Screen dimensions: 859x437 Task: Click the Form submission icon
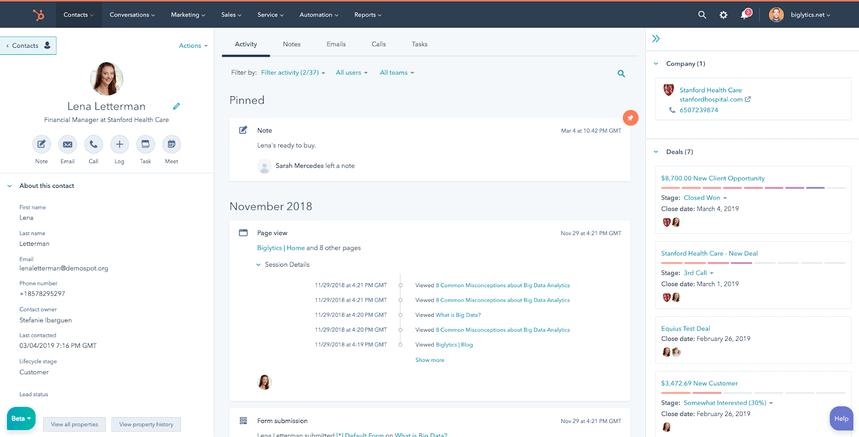(x=243, y=421)
